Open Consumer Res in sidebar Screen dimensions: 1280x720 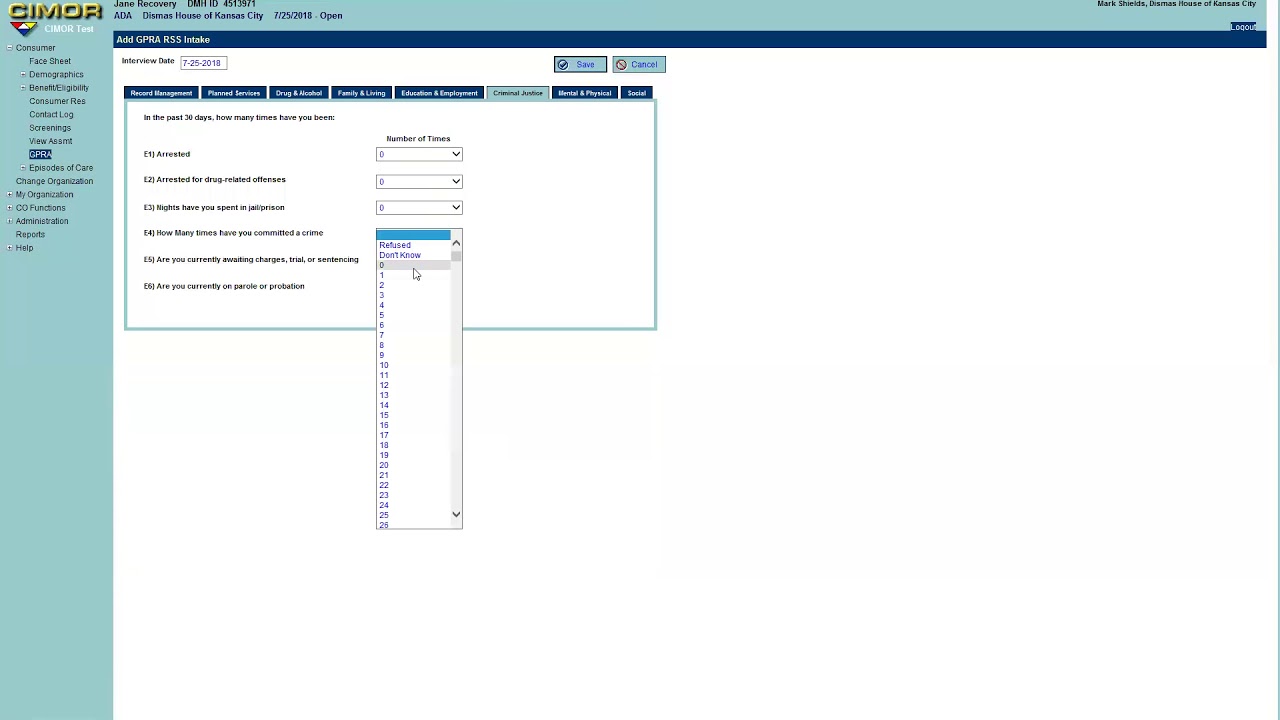[57, 101]
